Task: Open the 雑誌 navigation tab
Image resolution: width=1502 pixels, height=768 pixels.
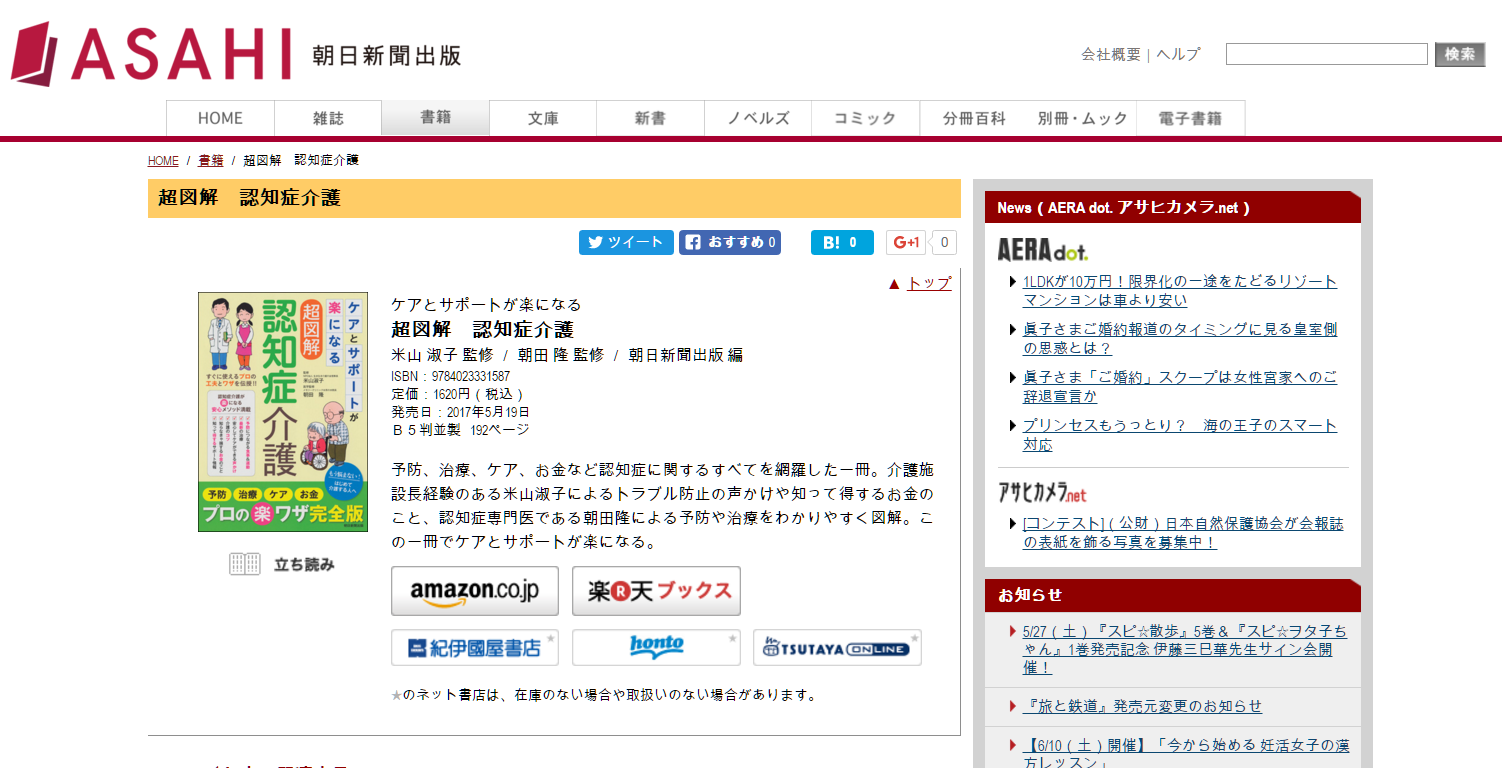Action: (328, 118)
